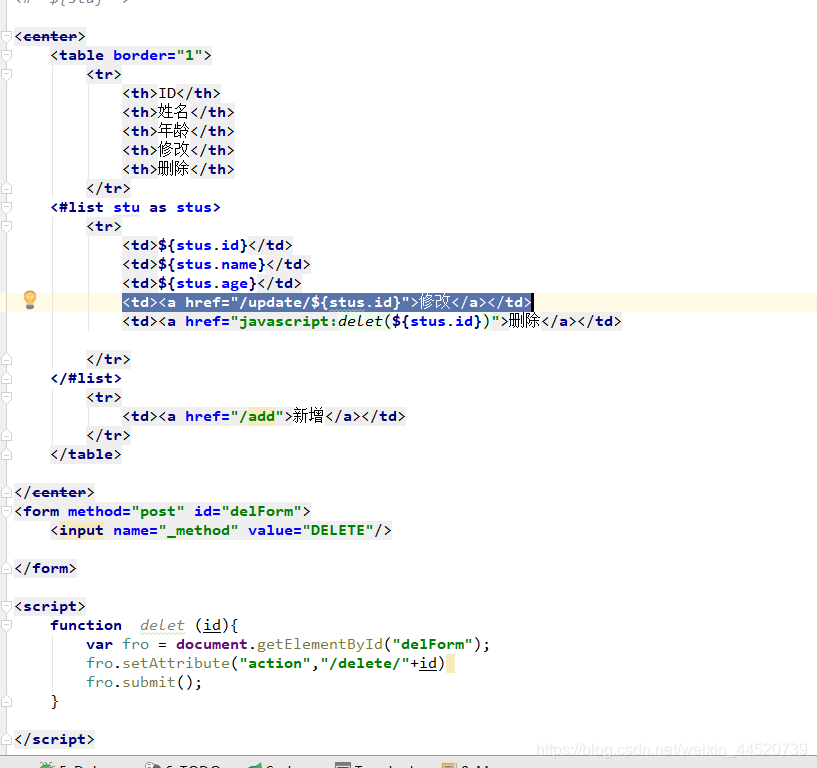Click the fro.submit(); line
Image resolution: width=817 pixels, height=768 pixels.
(144, 683)
